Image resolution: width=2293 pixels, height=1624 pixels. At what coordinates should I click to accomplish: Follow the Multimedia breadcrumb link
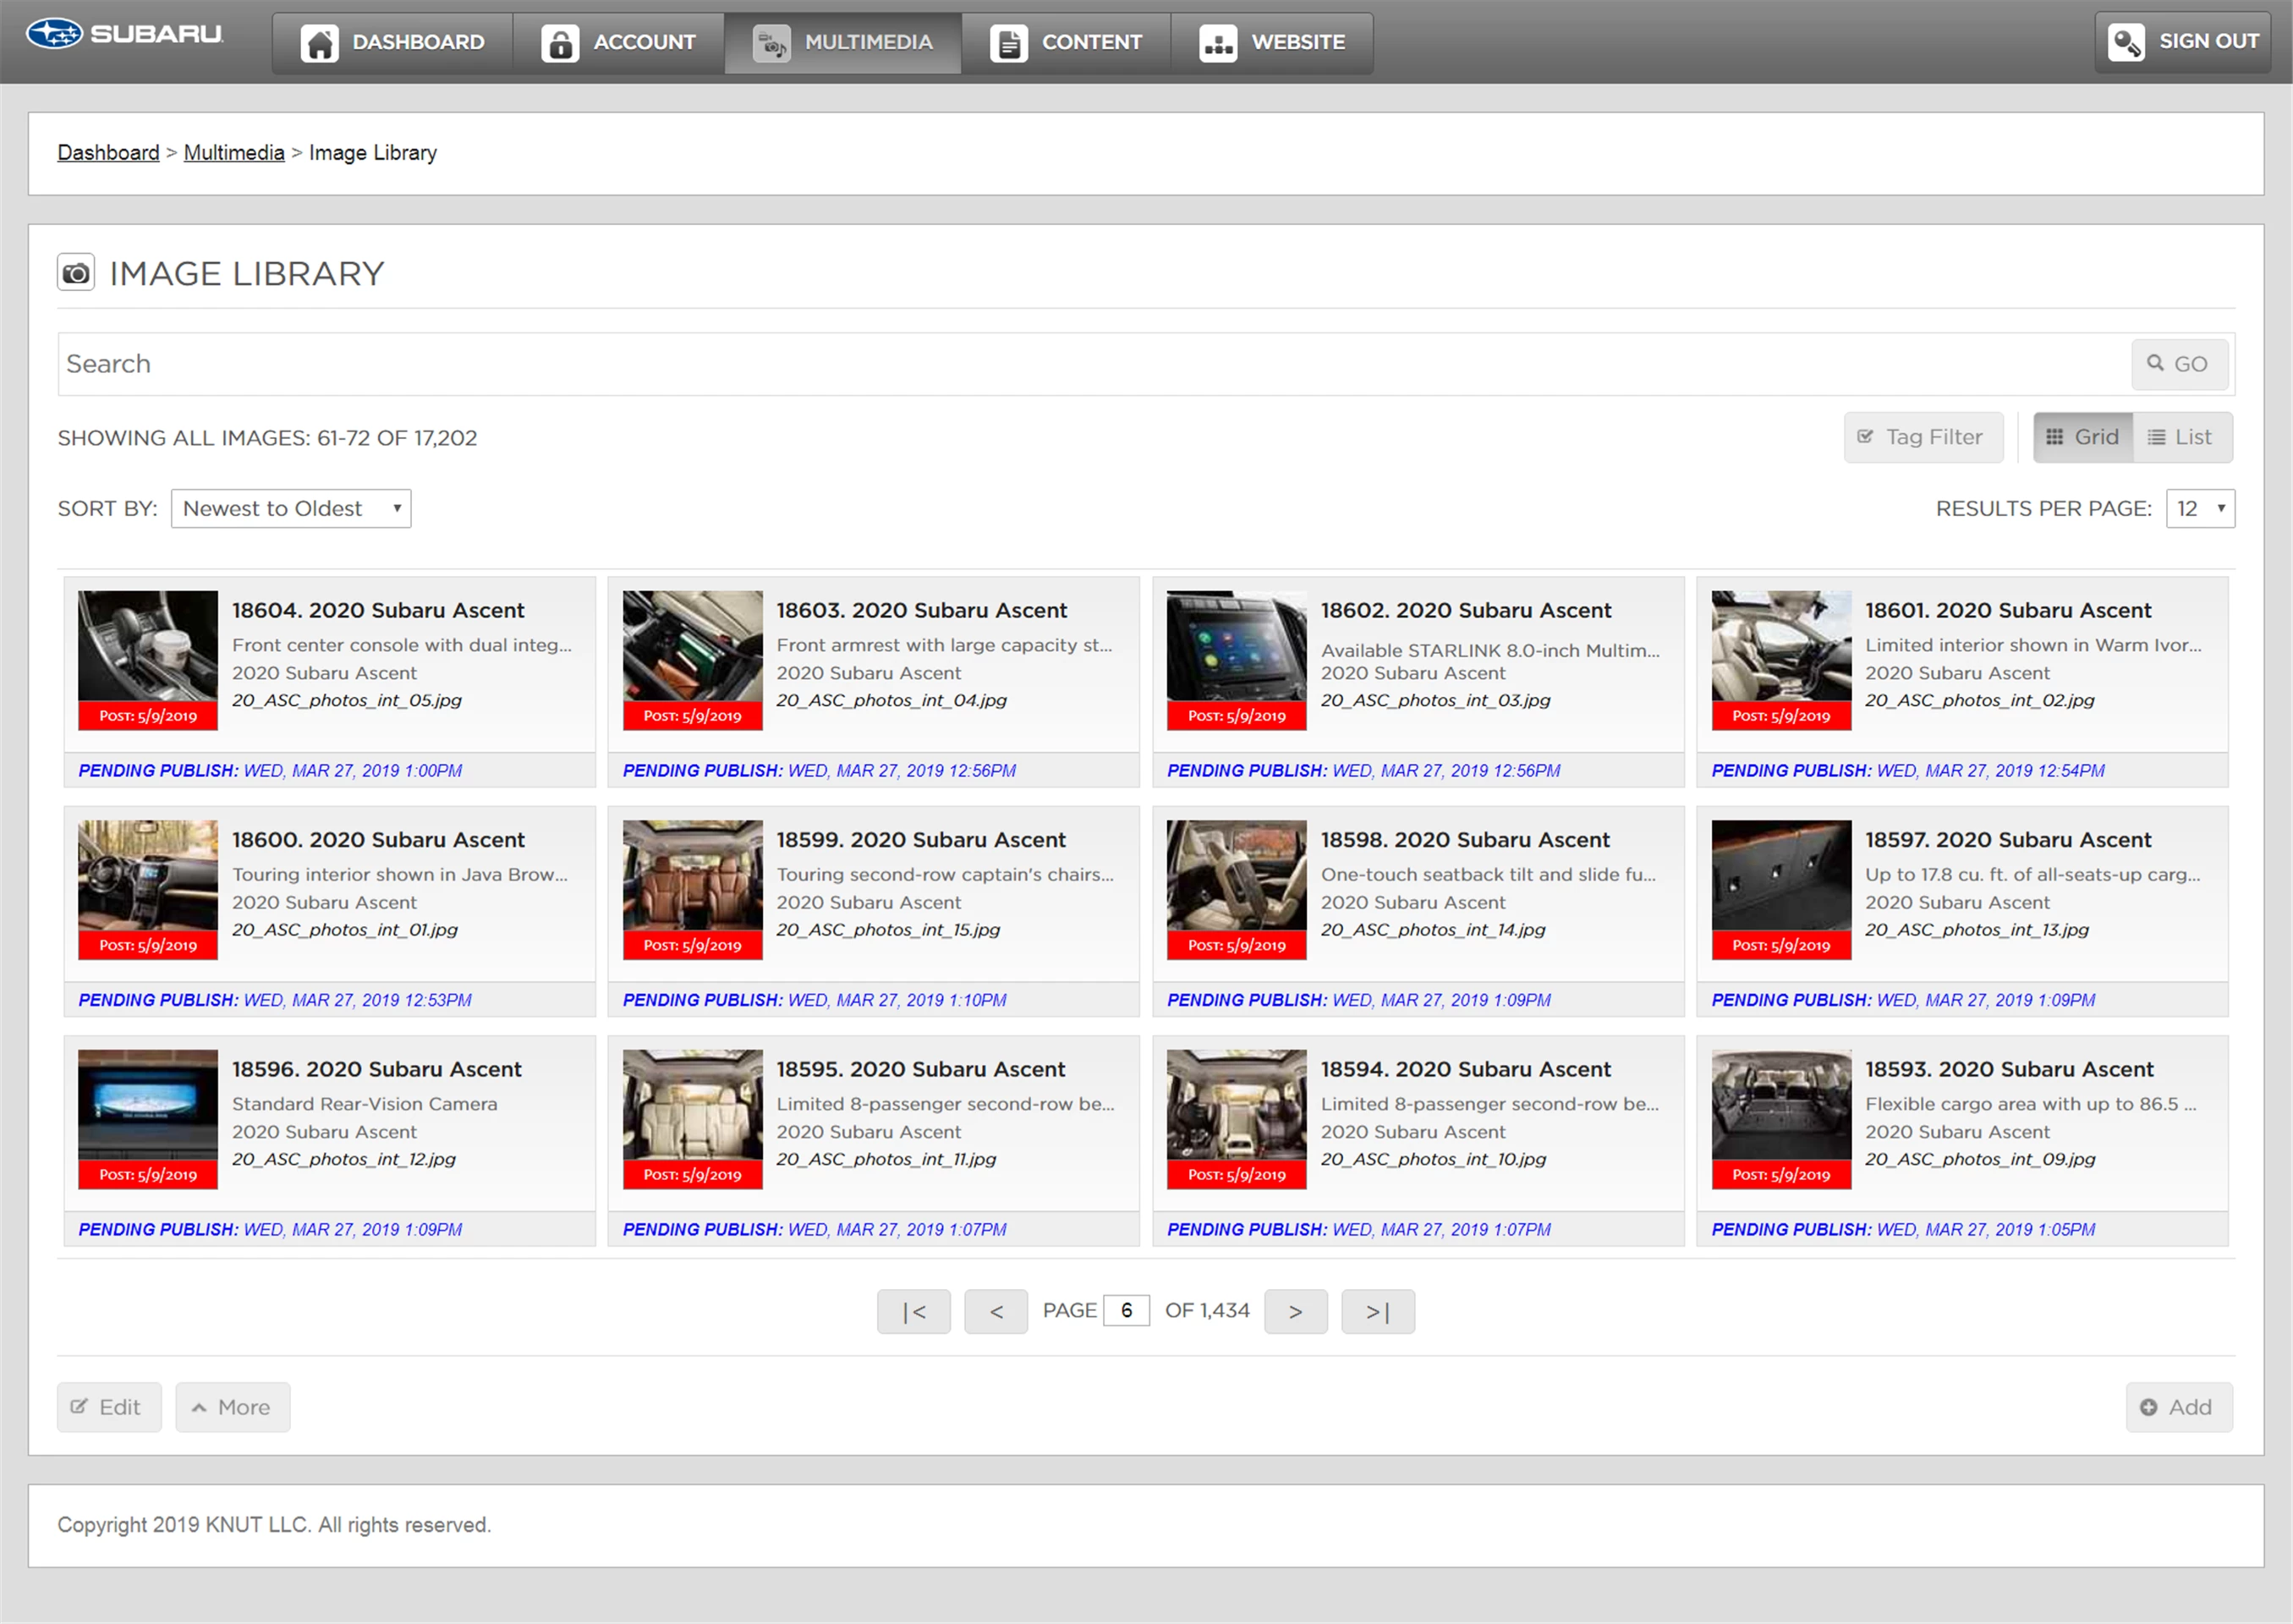click(x=234, y=153)
